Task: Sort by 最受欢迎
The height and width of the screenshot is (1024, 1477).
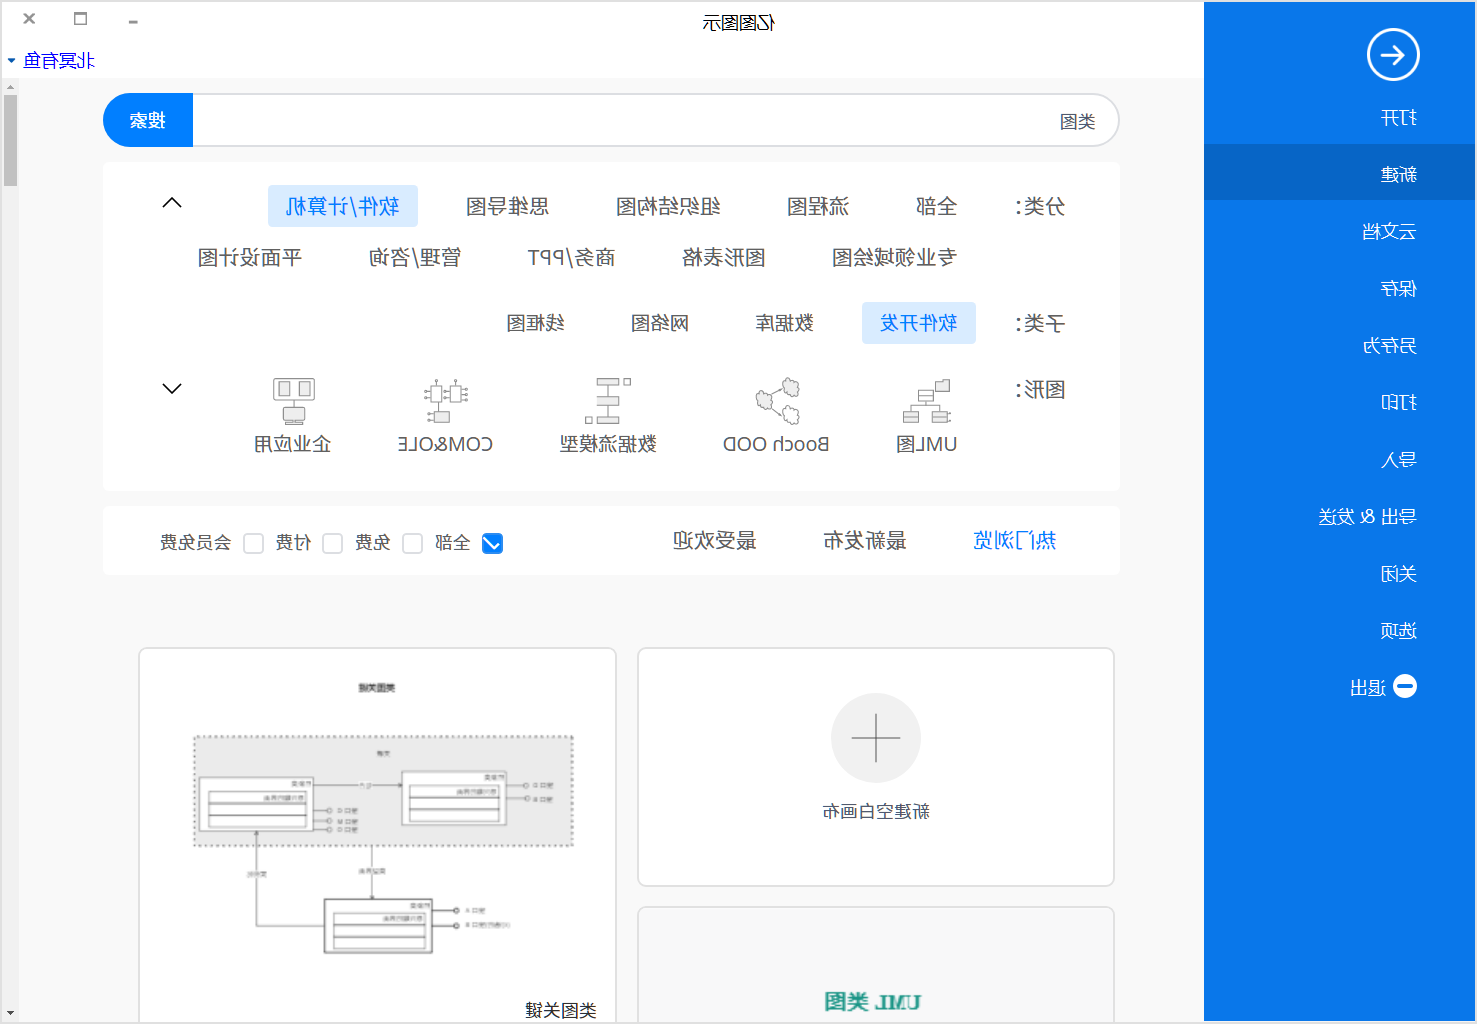Action: [x=715, y=541]
